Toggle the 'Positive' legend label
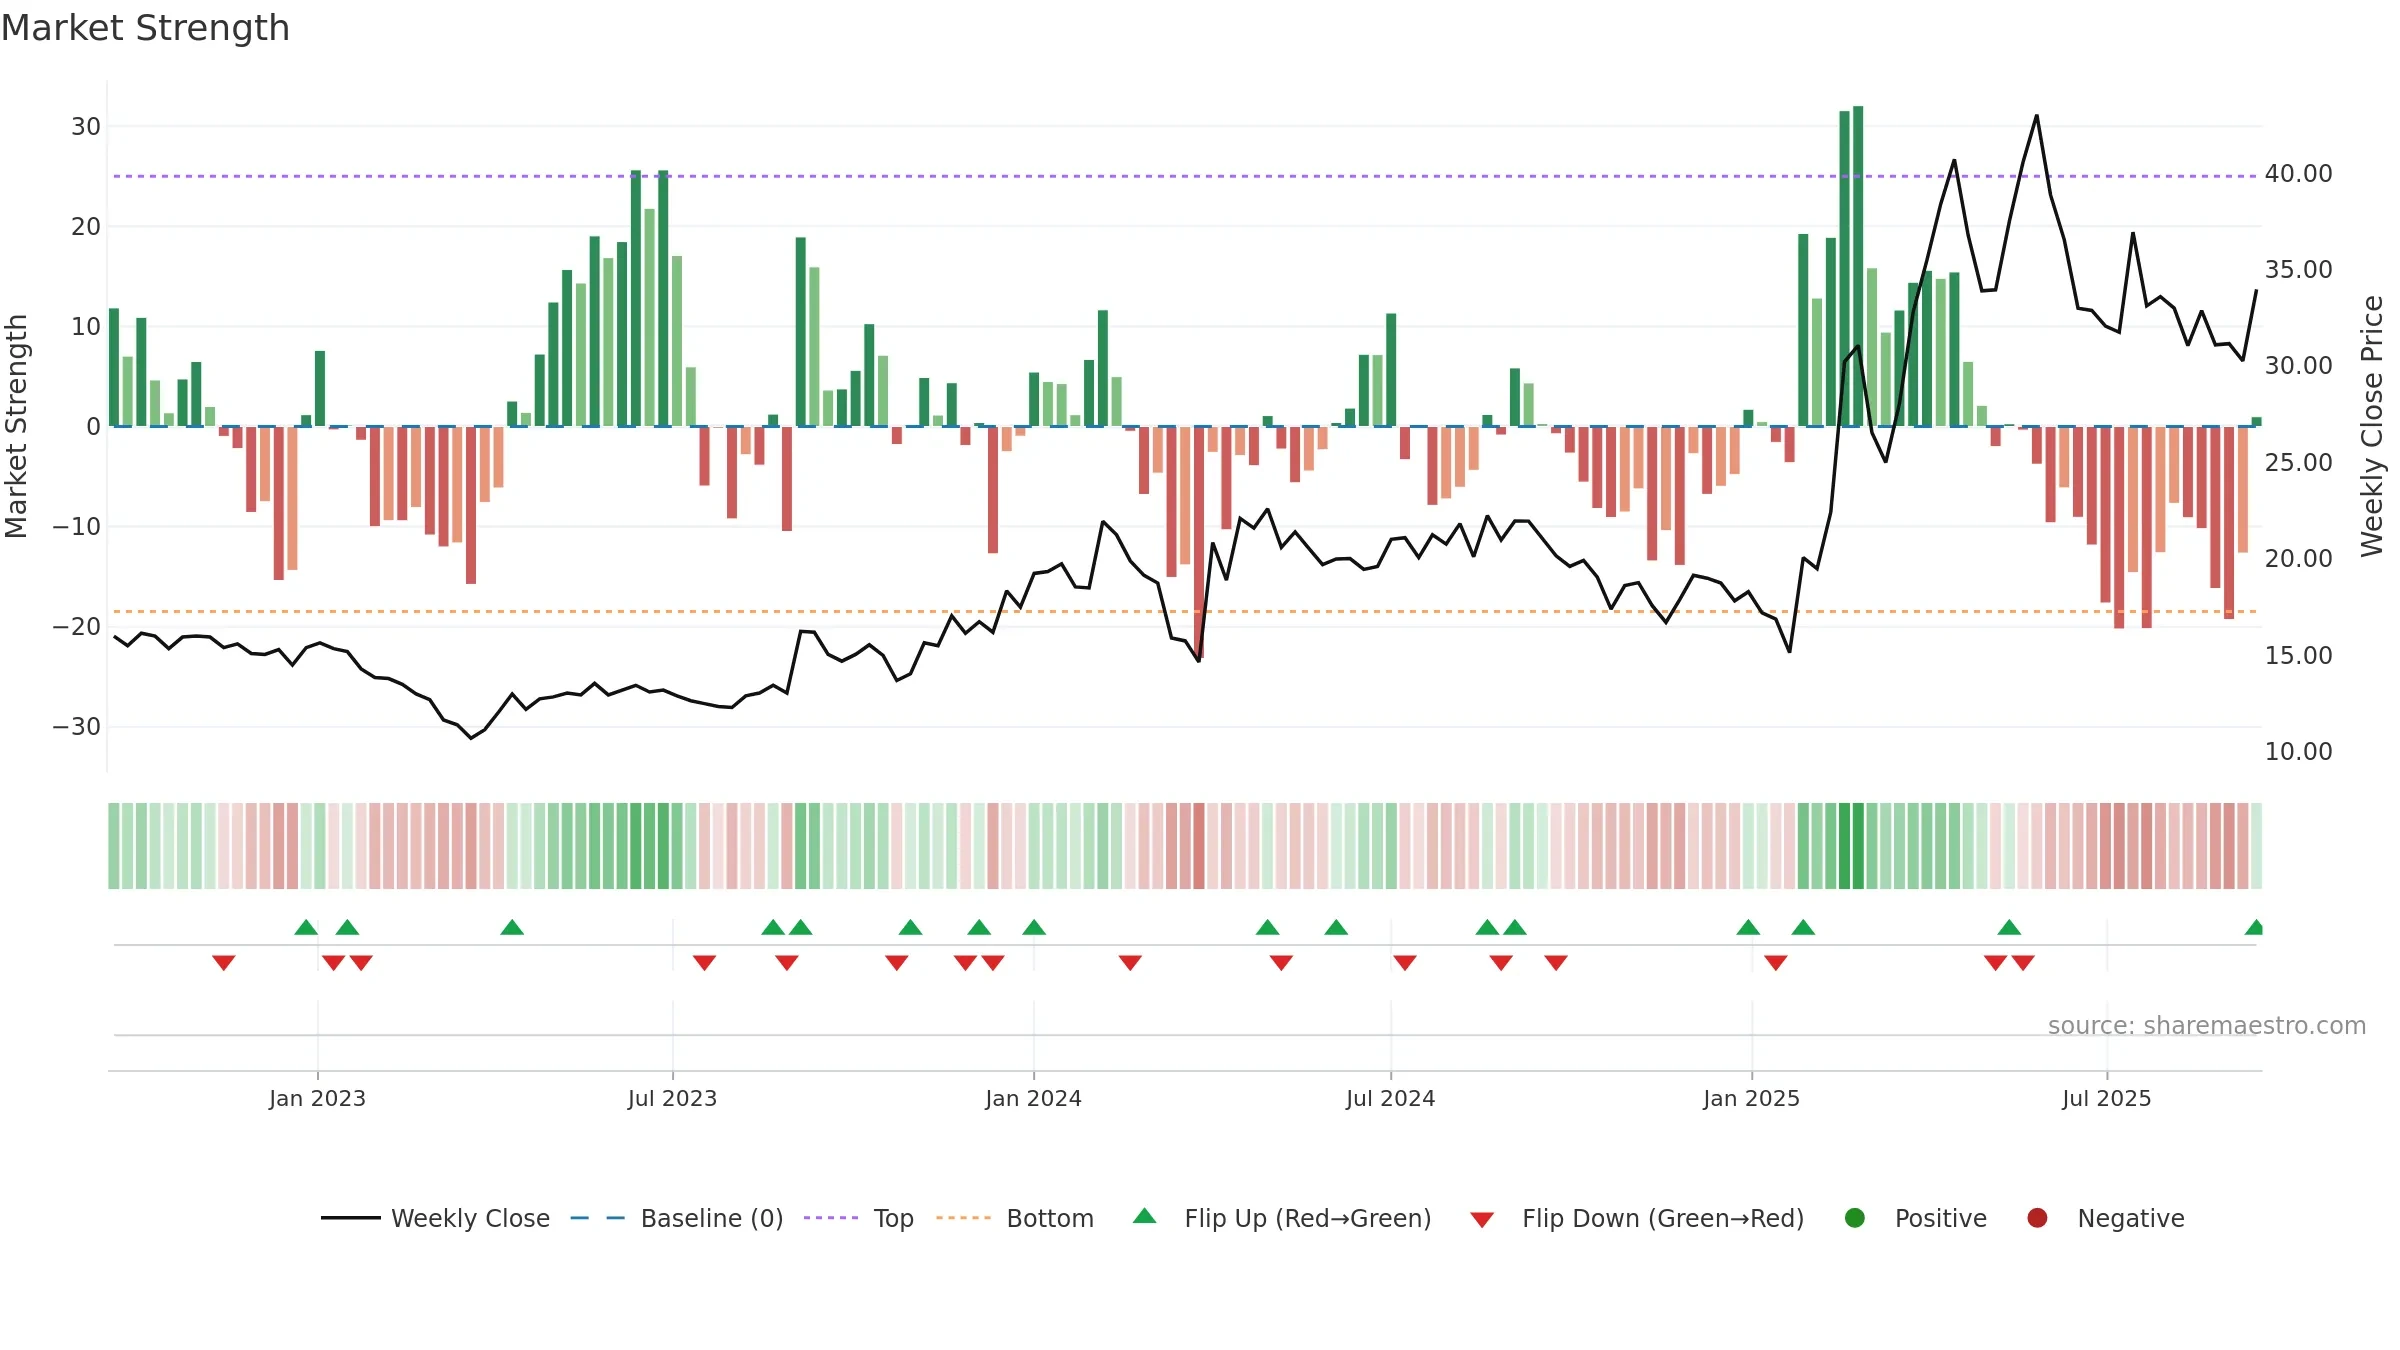Viewport: 2400px width, 1350px height. [1941, 1219]
